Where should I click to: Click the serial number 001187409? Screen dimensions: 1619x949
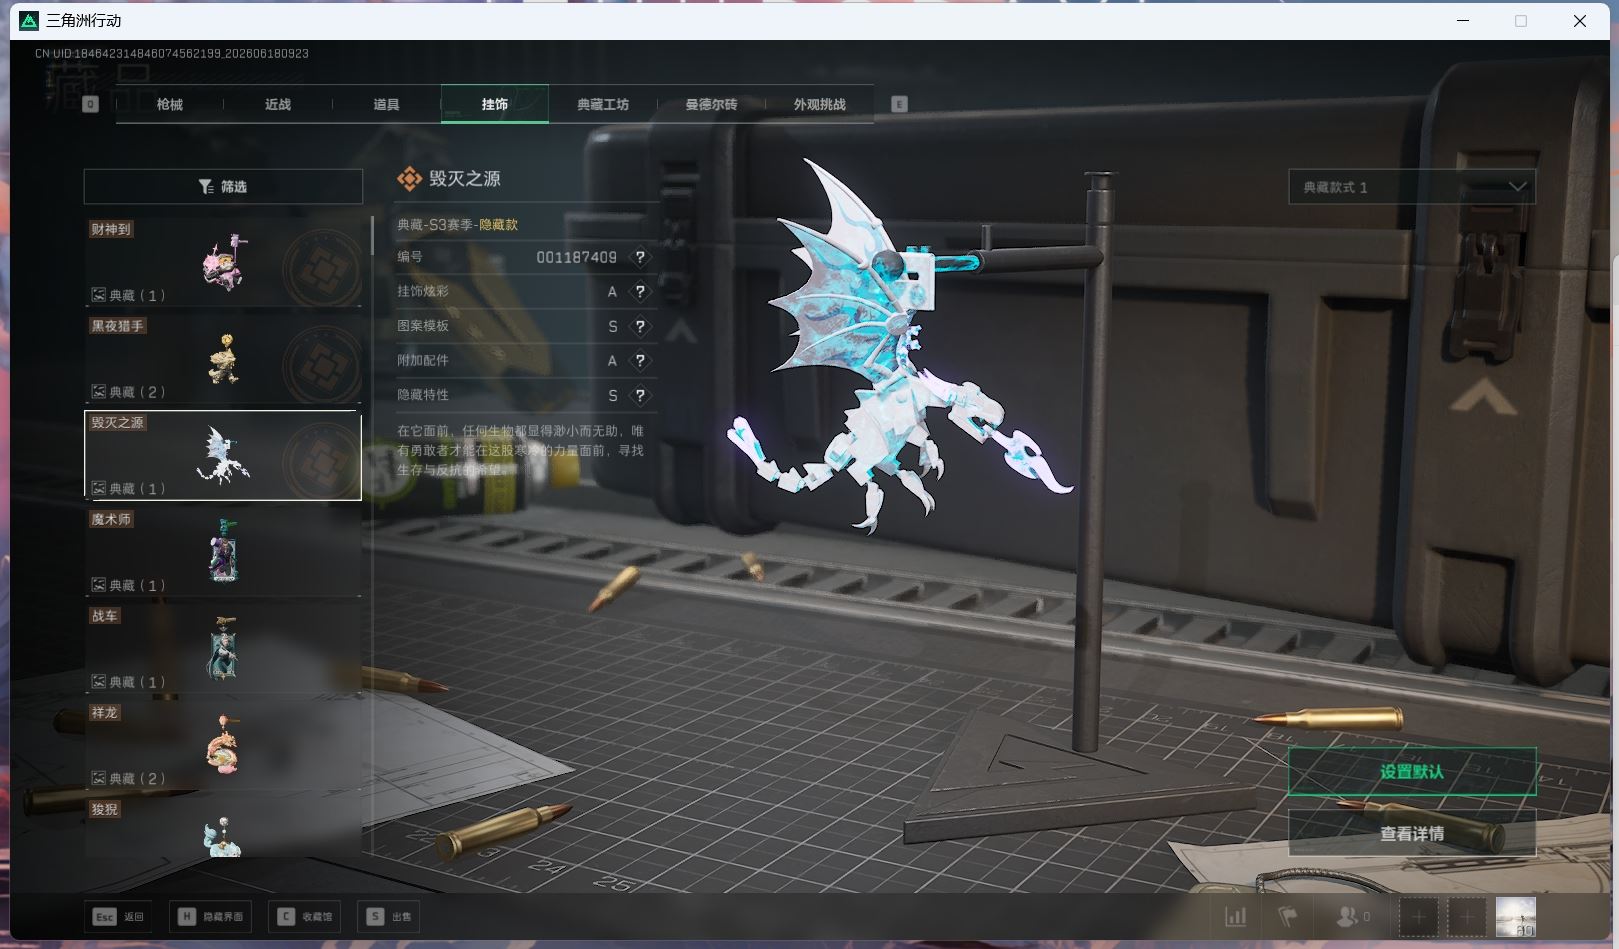[x=576, y=257]
